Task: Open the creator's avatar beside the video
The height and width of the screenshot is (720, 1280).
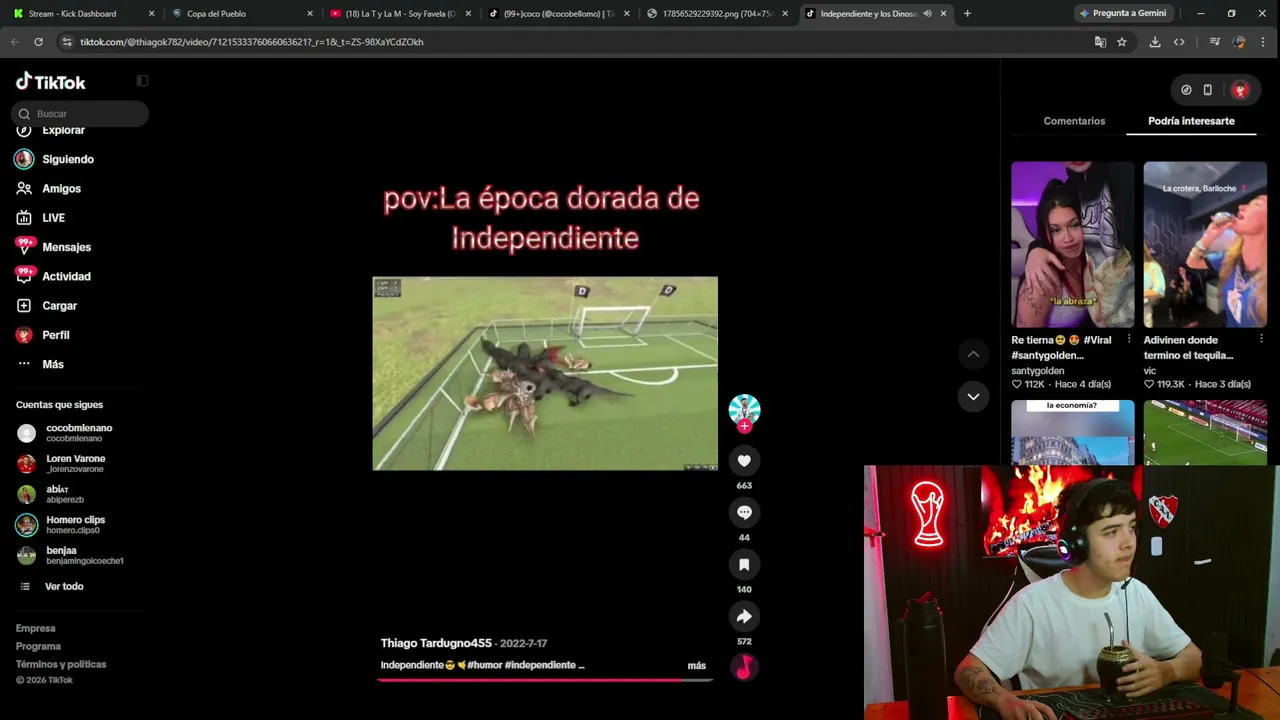Action: pyautogui.click(x=744, y=409)
